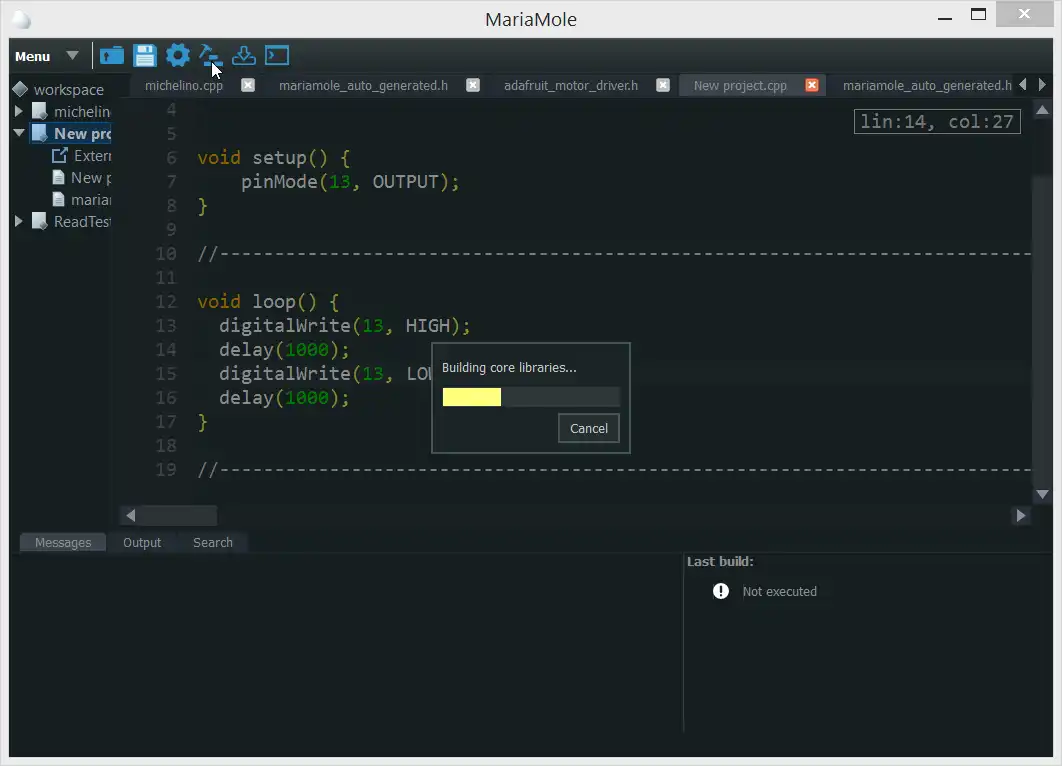Image resolution: width=1062 pixels, height=766 pixels.
Task: Collapse the New project tree node
Action: [x=19, y=133]
